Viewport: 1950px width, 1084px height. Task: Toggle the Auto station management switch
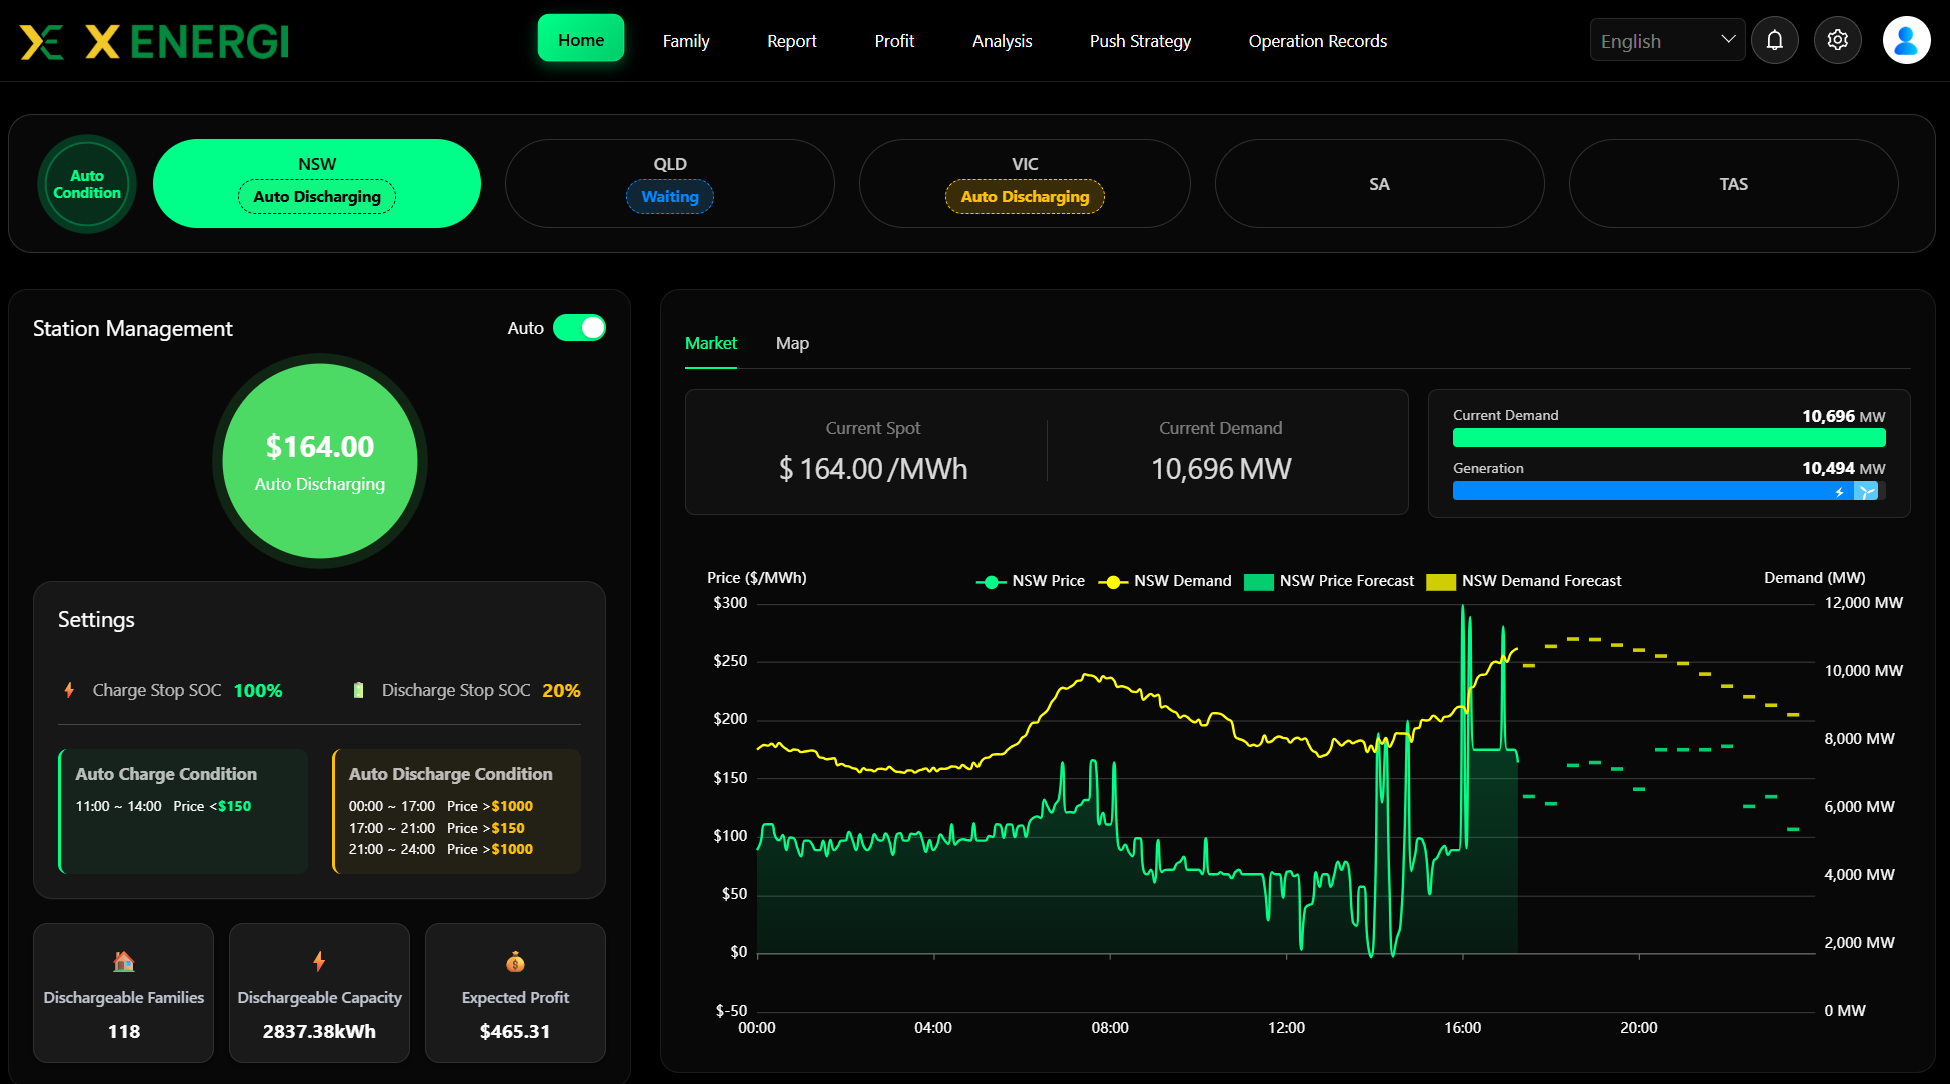point(580,328)
